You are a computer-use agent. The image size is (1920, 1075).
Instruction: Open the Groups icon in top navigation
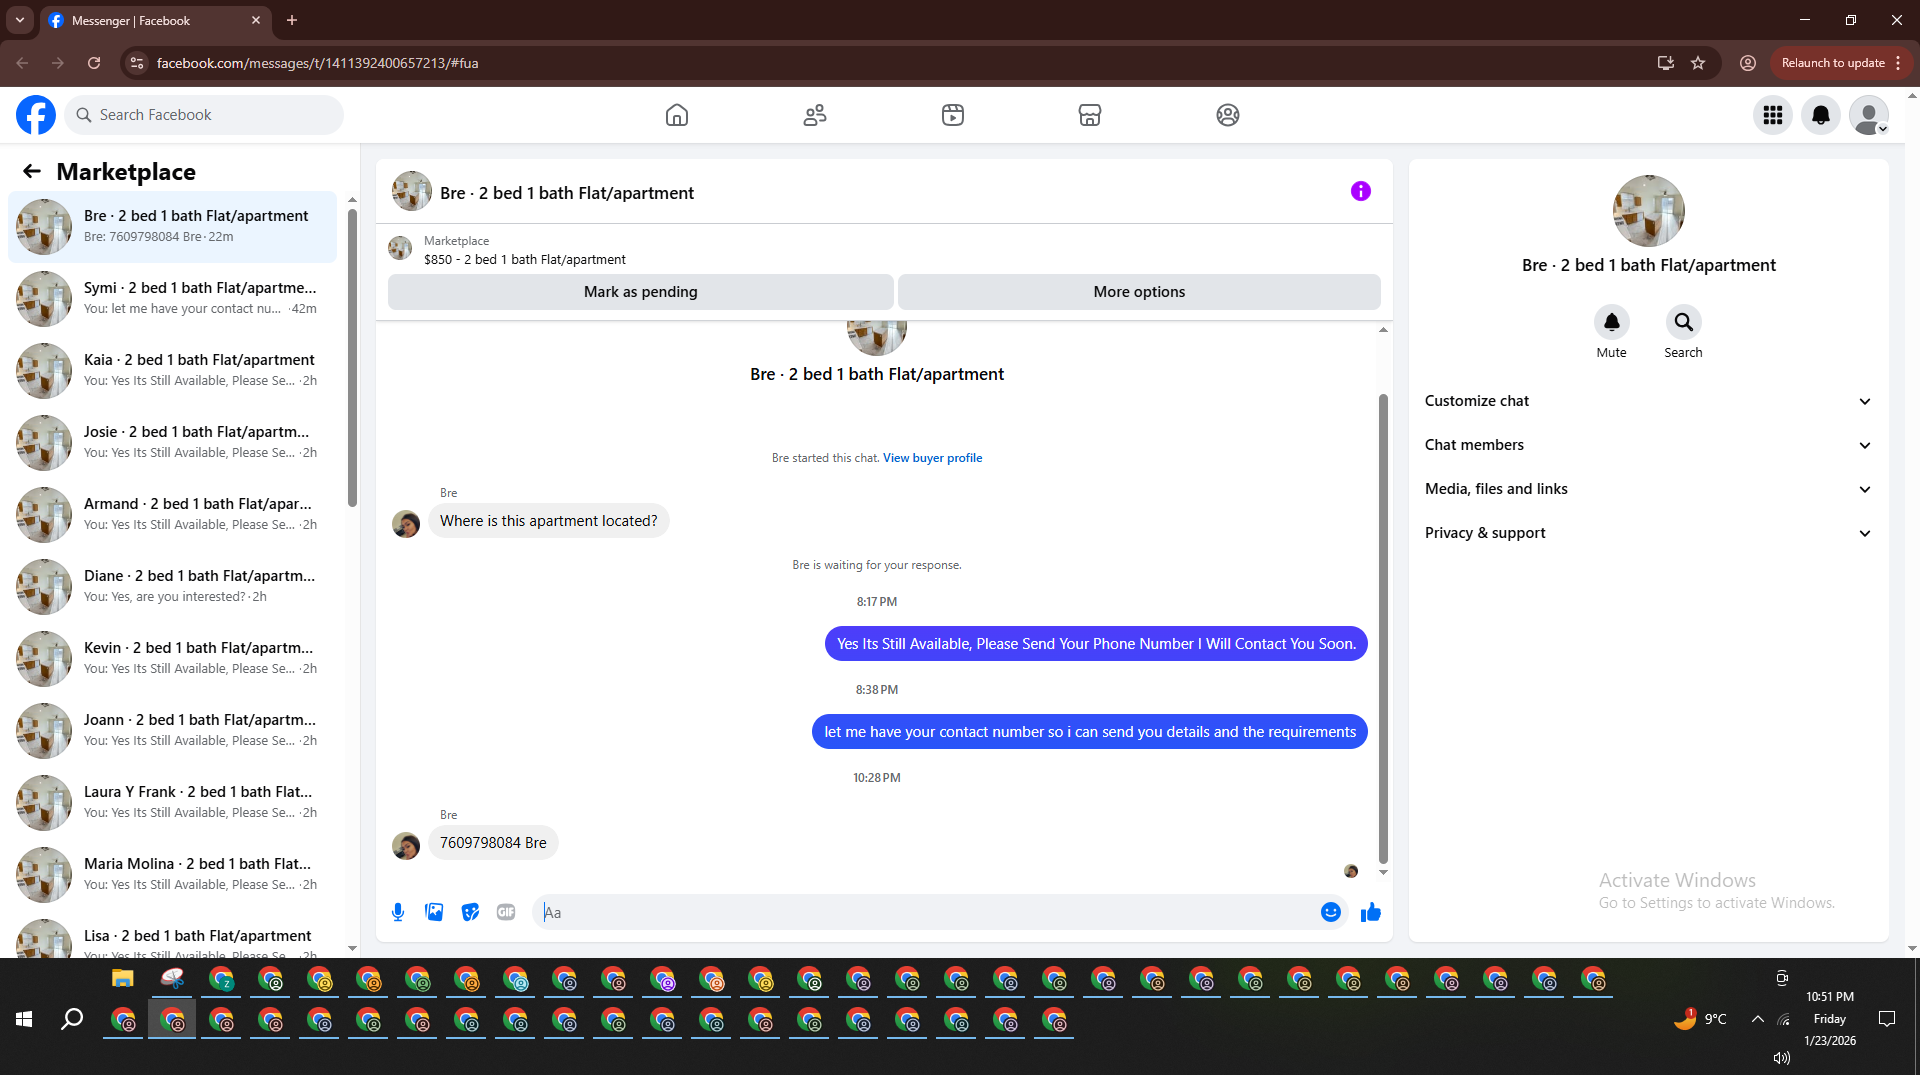[1228, 115]
